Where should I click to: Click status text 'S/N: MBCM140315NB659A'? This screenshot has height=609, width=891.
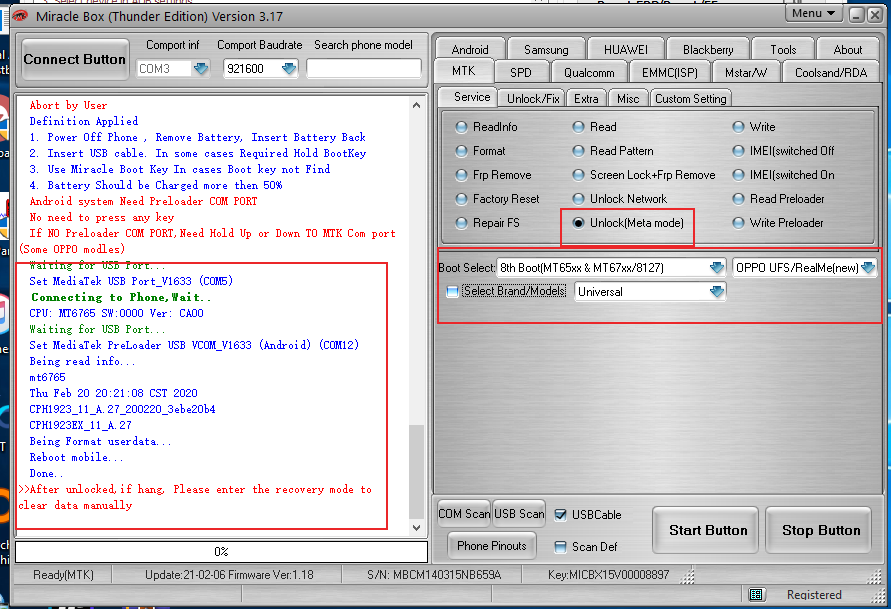[434, 575]
